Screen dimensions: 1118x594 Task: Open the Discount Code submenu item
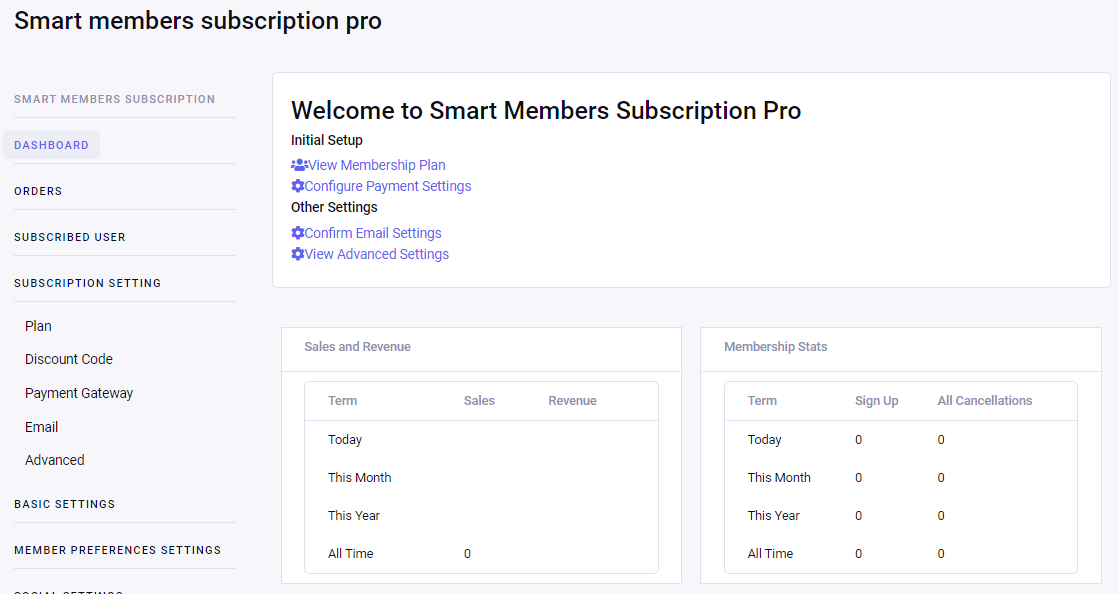(x=69, y=359)
